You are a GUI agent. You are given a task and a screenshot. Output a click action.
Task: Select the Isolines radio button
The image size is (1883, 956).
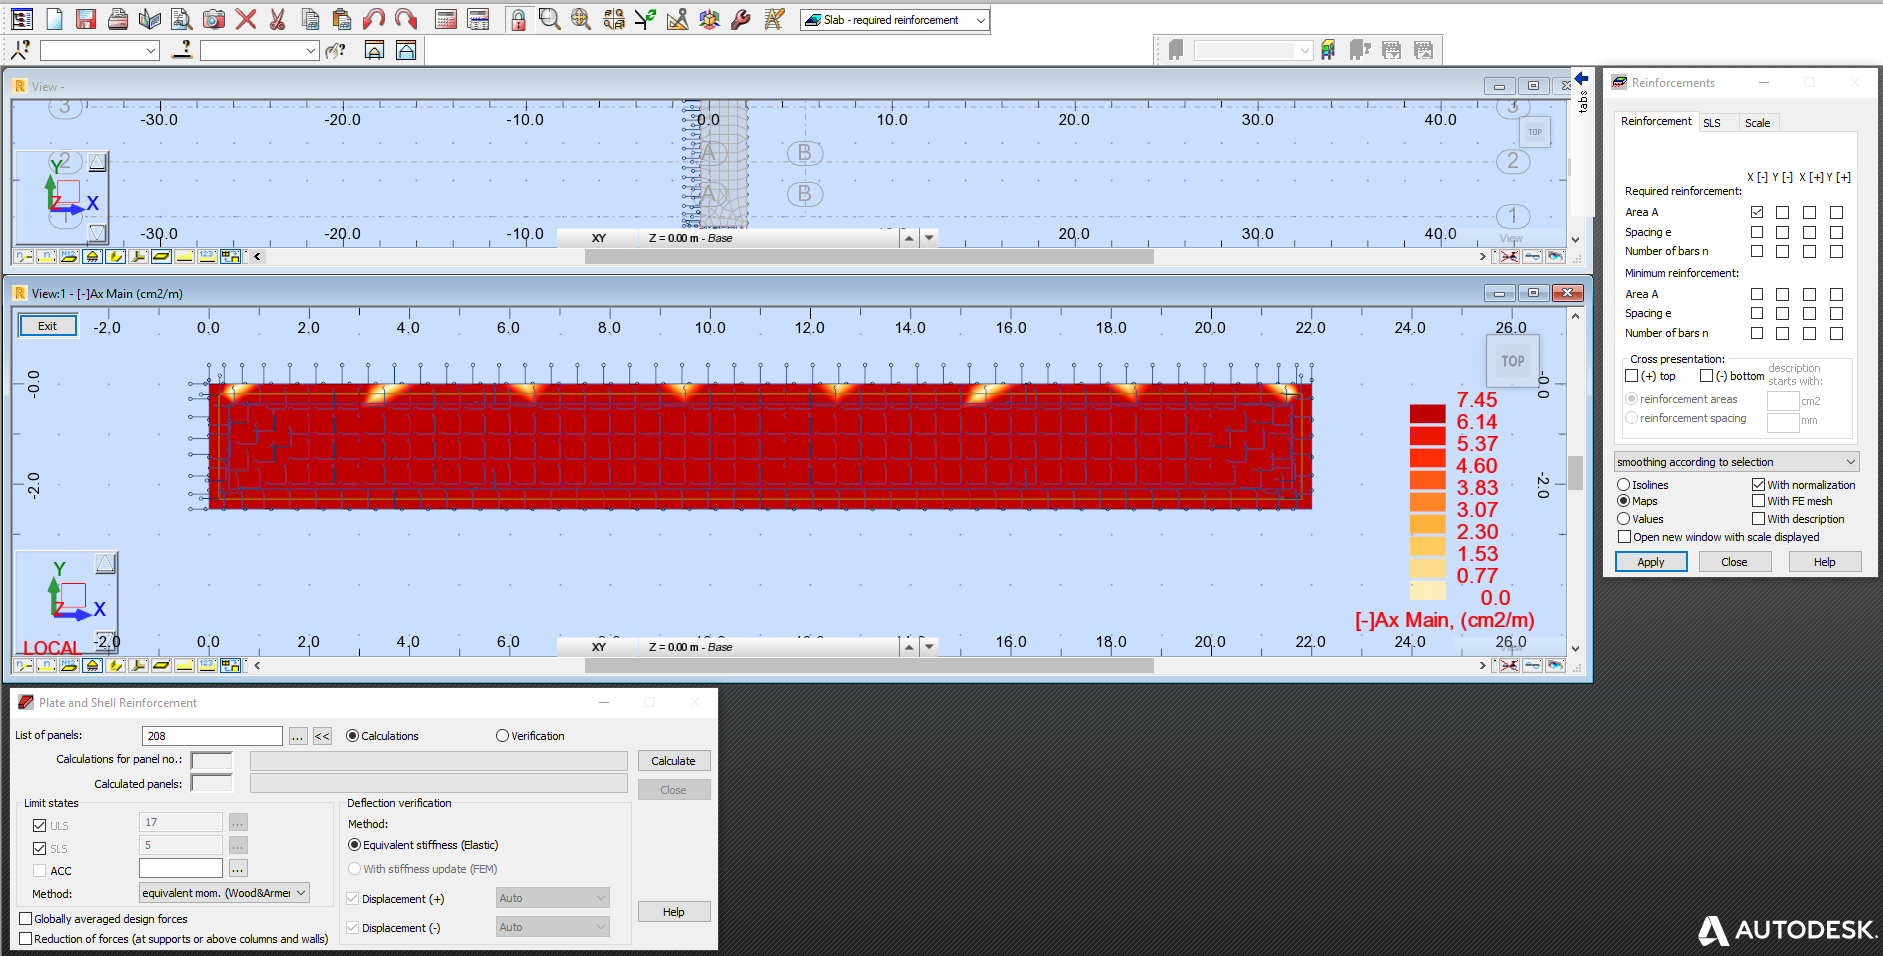[x=1624, y=485]
